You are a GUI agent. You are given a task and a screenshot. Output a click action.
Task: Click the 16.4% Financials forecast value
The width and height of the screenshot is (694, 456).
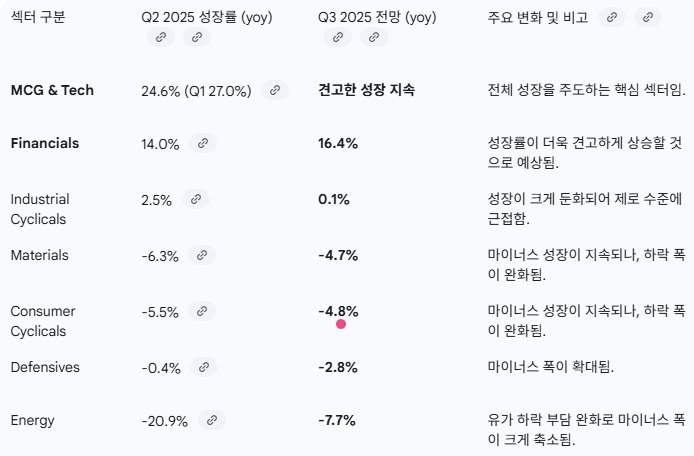pos(338,143)
